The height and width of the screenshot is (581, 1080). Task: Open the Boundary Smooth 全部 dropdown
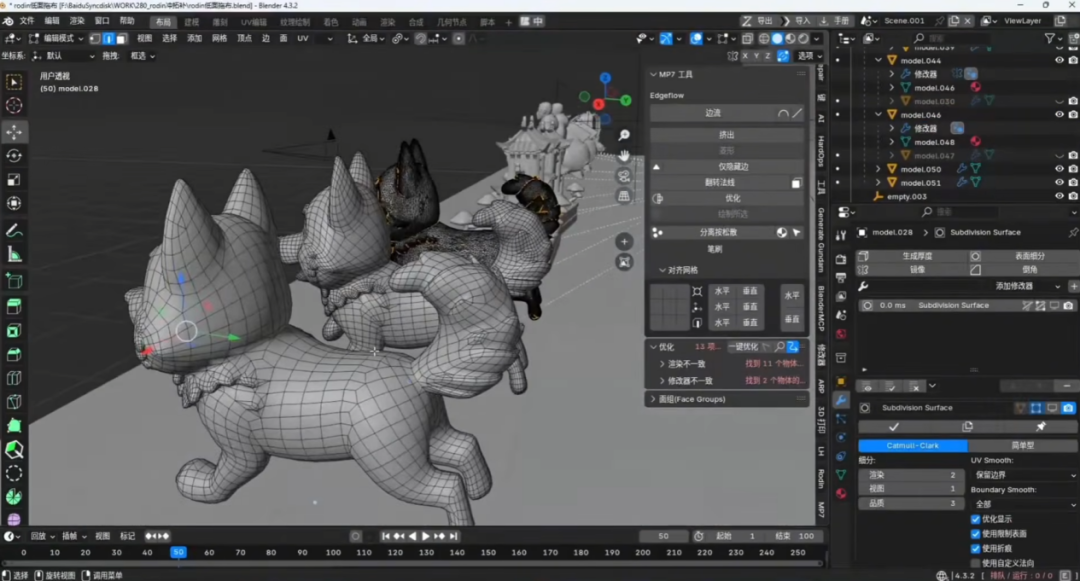(1024, 505)
